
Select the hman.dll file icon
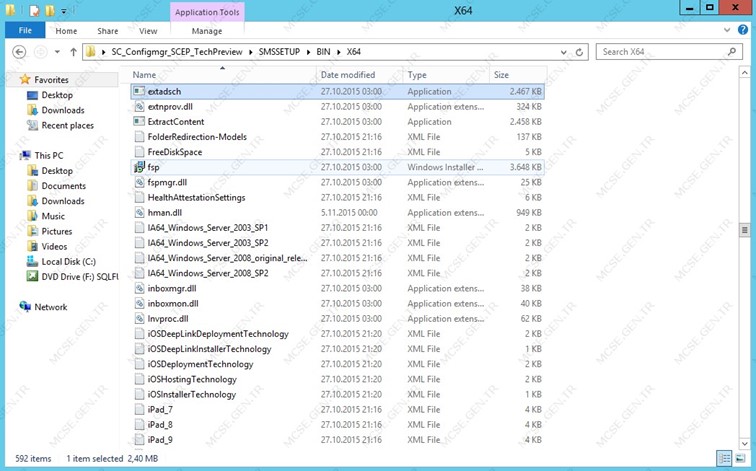pyautogui.click(x=139, y=213)
